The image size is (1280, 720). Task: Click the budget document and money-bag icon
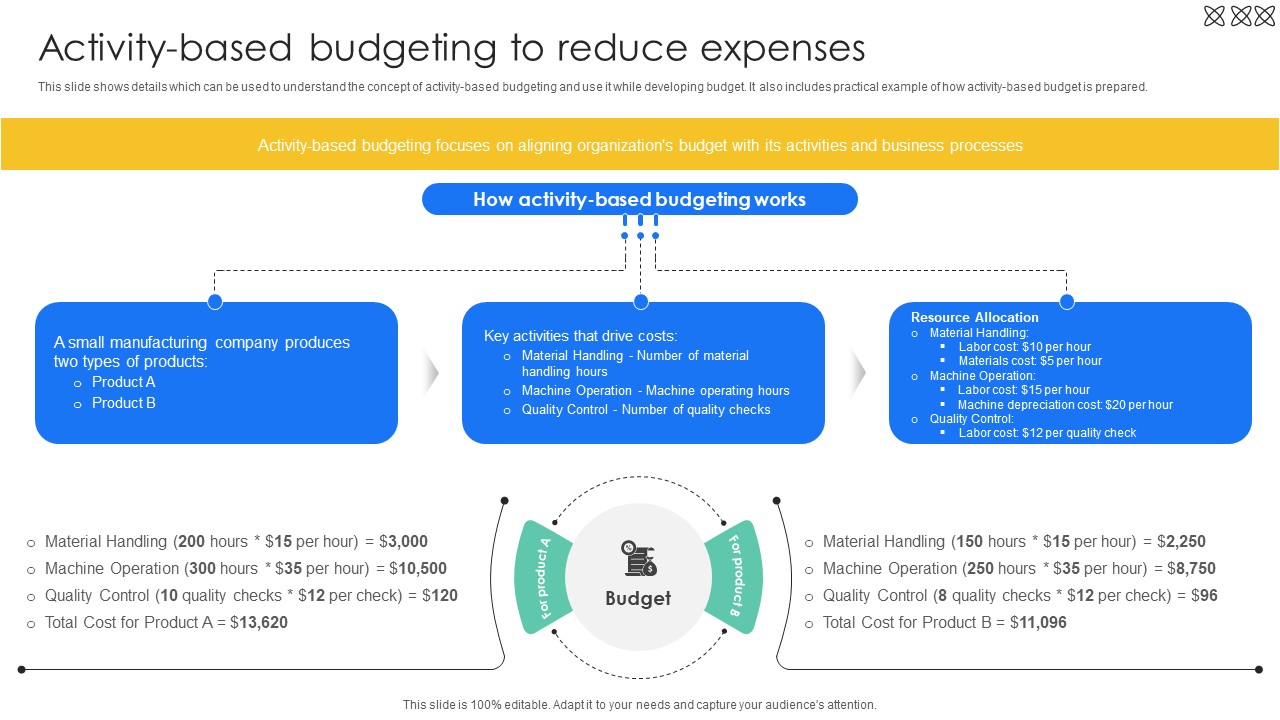(x=638, y=559)
